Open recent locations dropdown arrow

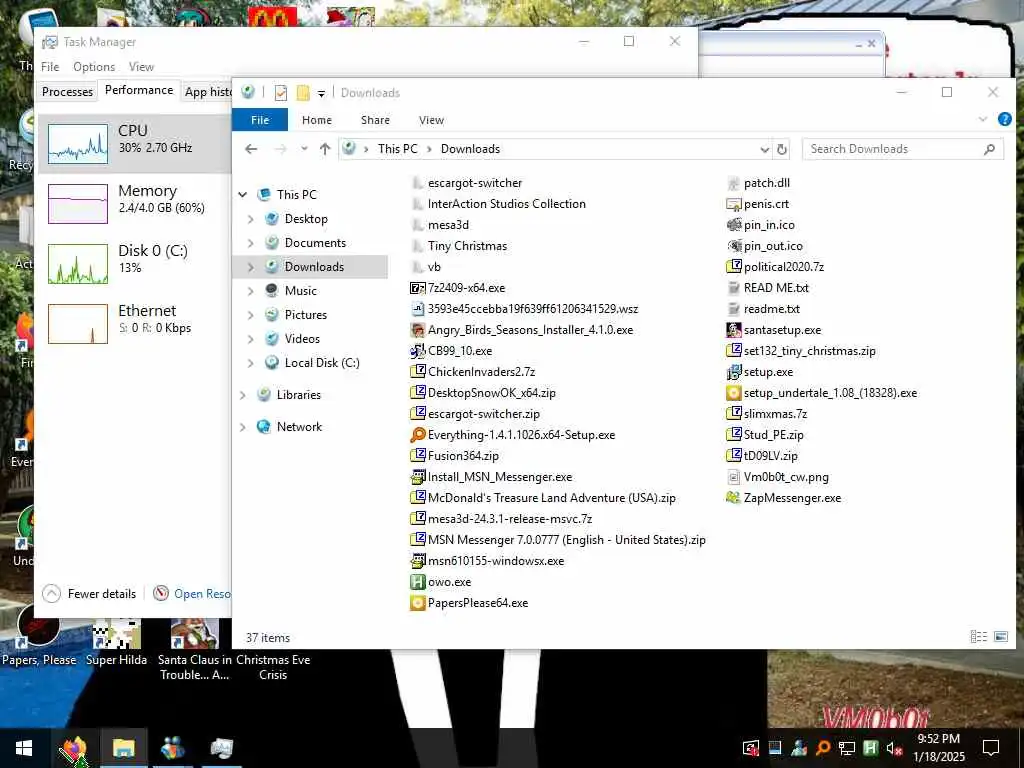coord(304,149)
